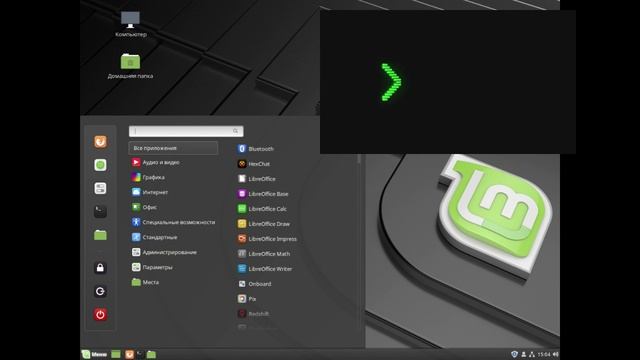Image resolution: width=640 pixels, height=360 pixels.
Task: Open System Settings from menu sidebar
Action: pos(100,188)
